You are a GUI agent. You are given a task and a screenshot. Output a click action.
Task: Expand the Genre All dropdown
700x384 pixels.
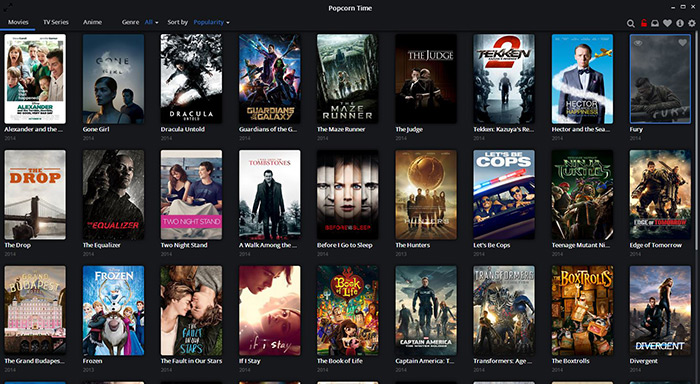[x=151, y=22]
